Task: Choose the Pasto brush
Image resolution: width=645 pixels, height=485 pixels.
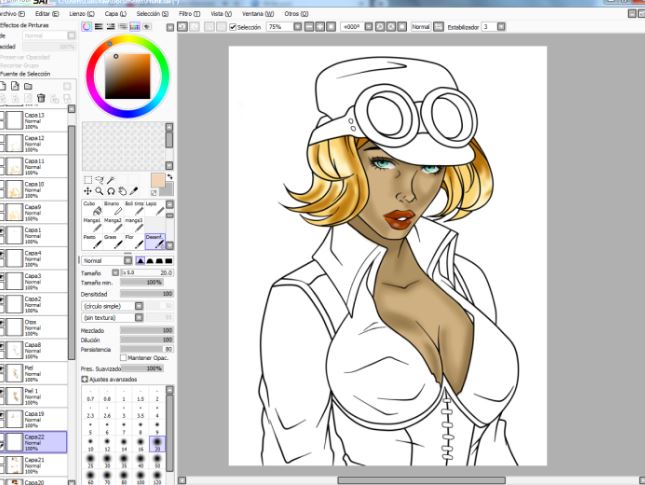Action: (x=93, y=242)
